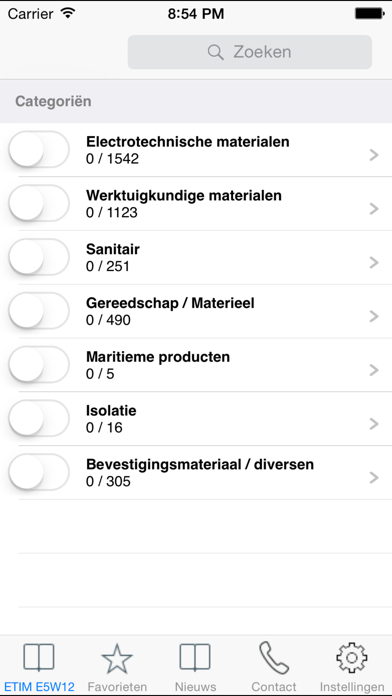This screenshot has height=696, width=392.
Task: Tap the battery icon in status bar
Action: pyautogui.click(x=370, y=14)
